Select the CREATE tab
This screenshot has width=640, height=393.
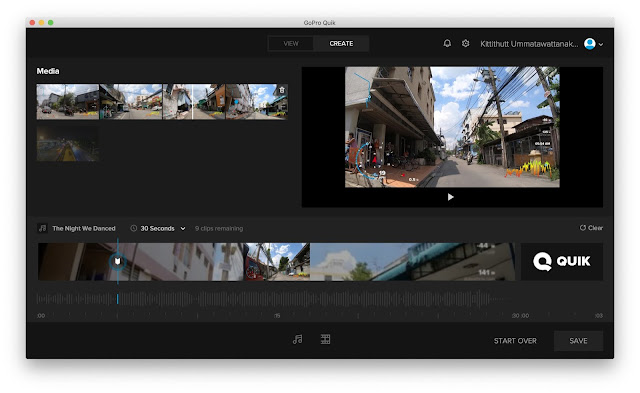(341, 44)
